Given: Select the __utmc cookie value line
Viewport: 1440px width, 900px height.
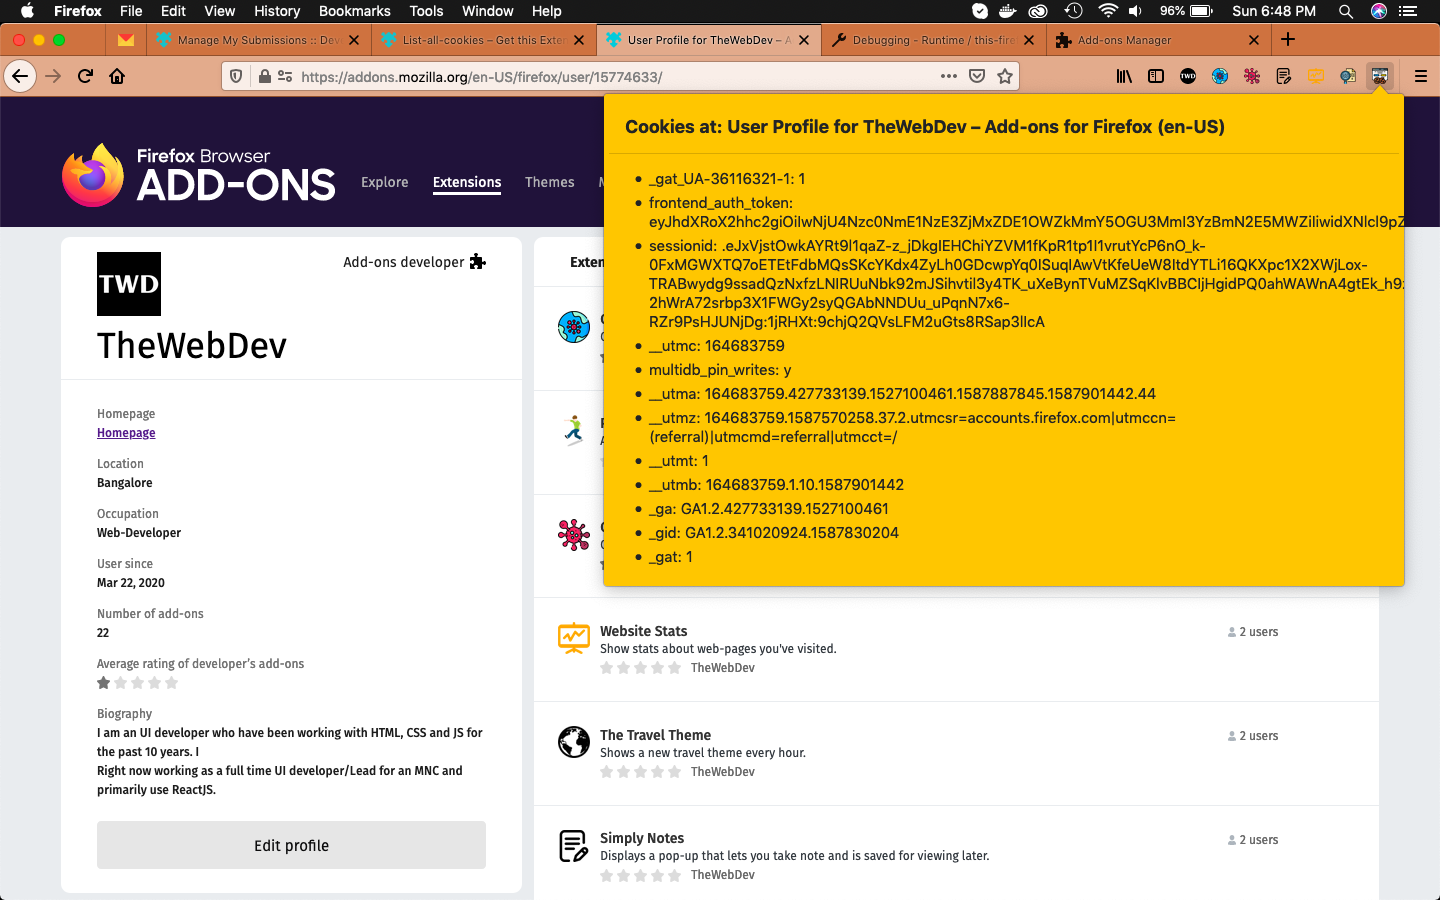Looking at the screenshot, I should pyautogui.click(x=717, y=346).
